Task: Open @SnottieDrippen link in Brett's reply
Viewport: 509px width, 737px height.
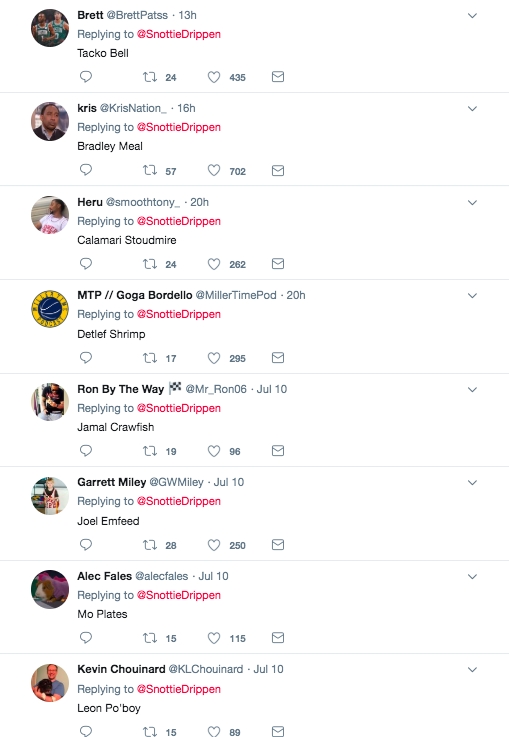Action: click(x=179, y=34)
